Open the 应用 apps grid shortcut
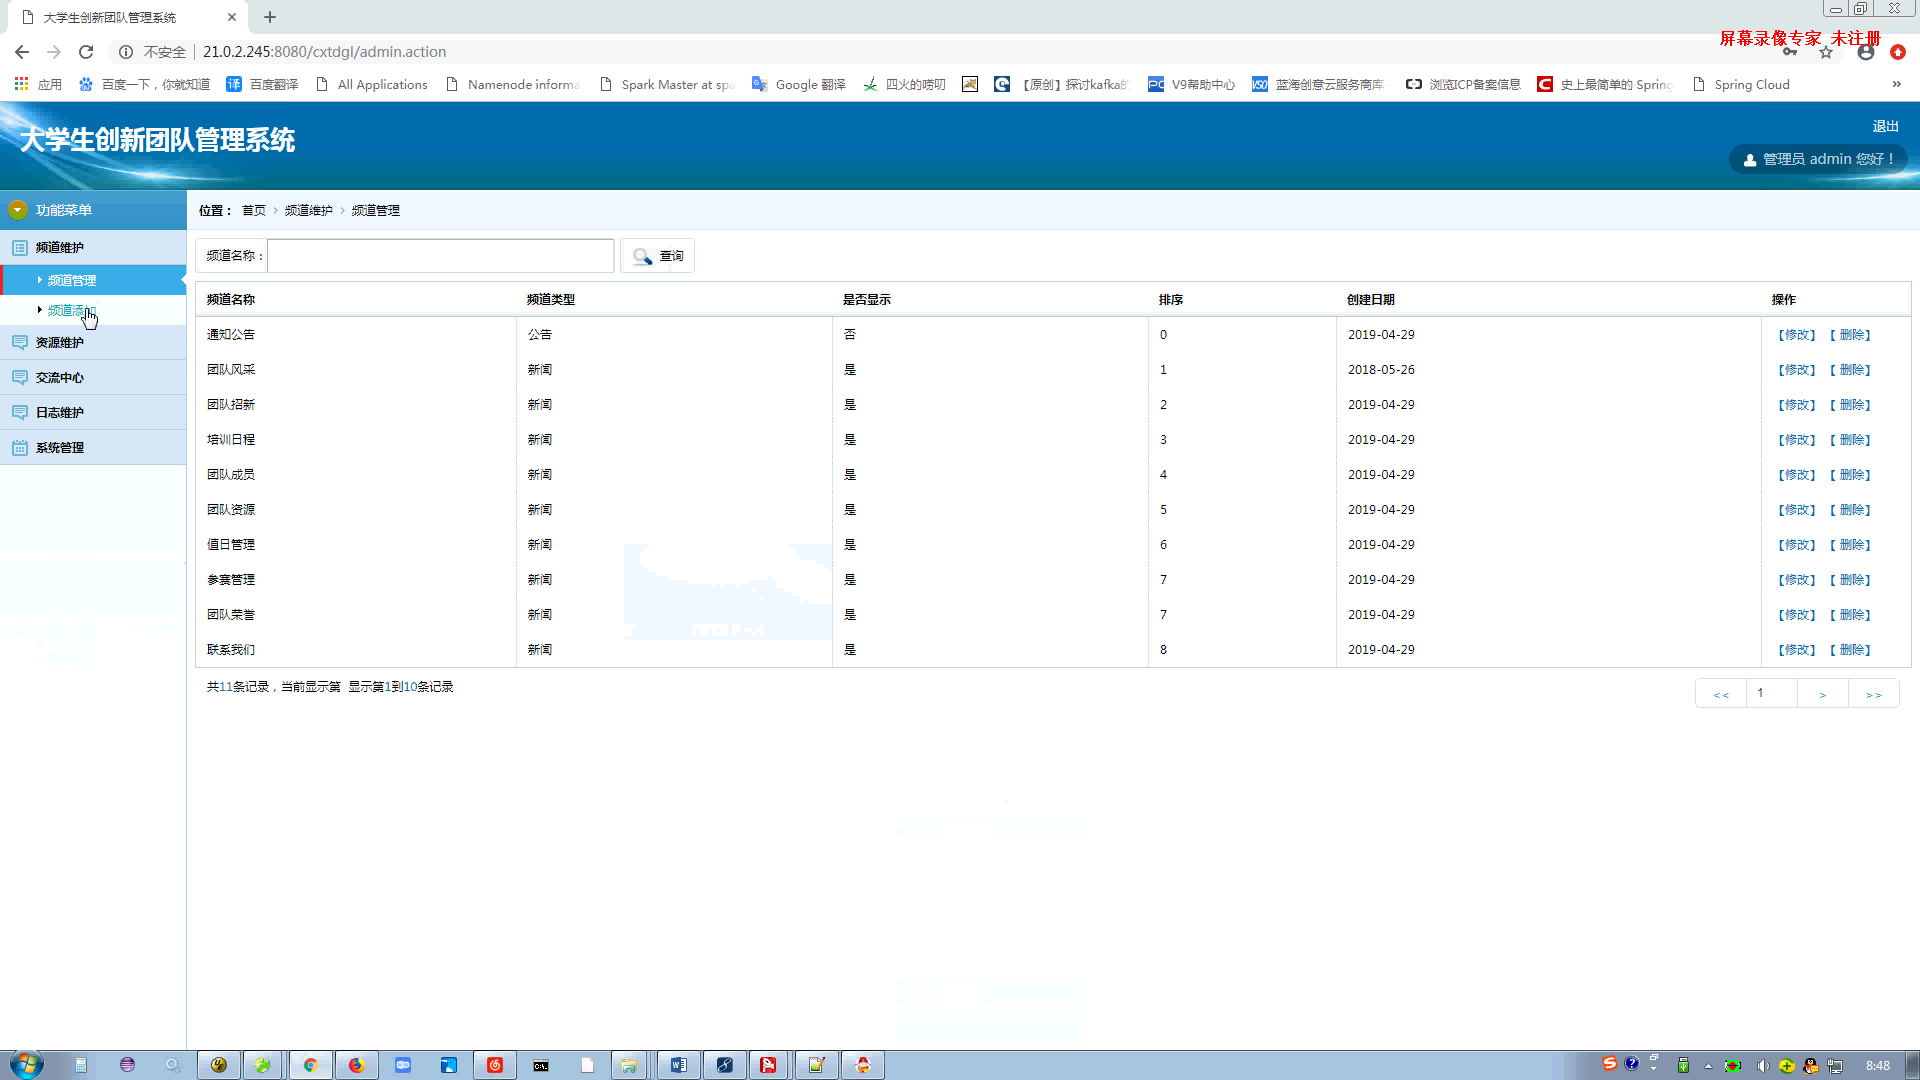Screen dimensions: 1920x1080 click(38, 84)
